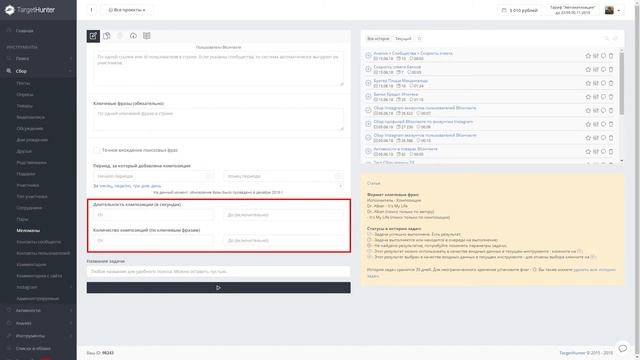Click the tariff 'Автоматизация' info button
This screenshot has height=360, width=640.
pyautogui.click(x=572, y=10)
